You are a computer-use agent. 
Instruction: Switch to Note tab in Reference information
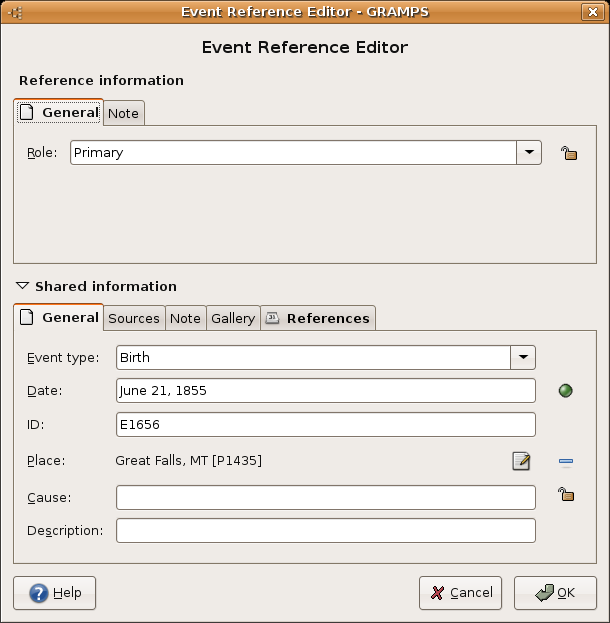[124, 114]
